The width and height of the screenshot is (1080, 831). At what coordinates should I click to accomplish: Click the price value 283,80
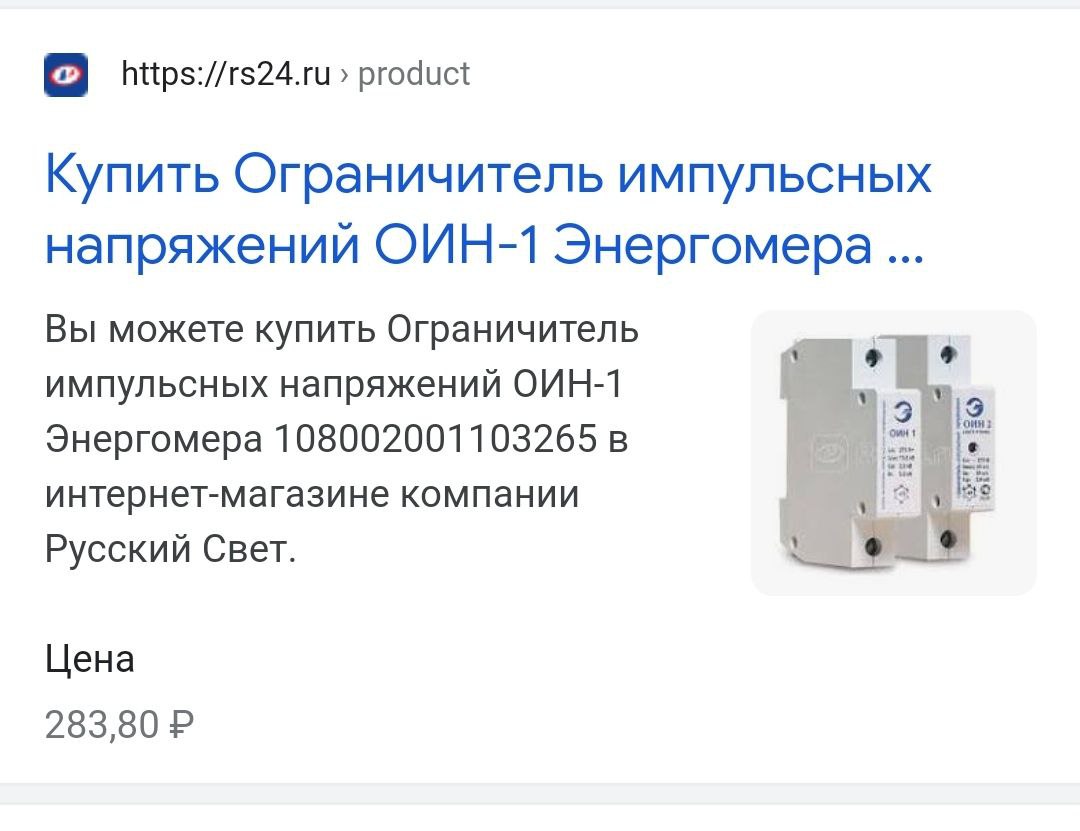click(102, 725)
